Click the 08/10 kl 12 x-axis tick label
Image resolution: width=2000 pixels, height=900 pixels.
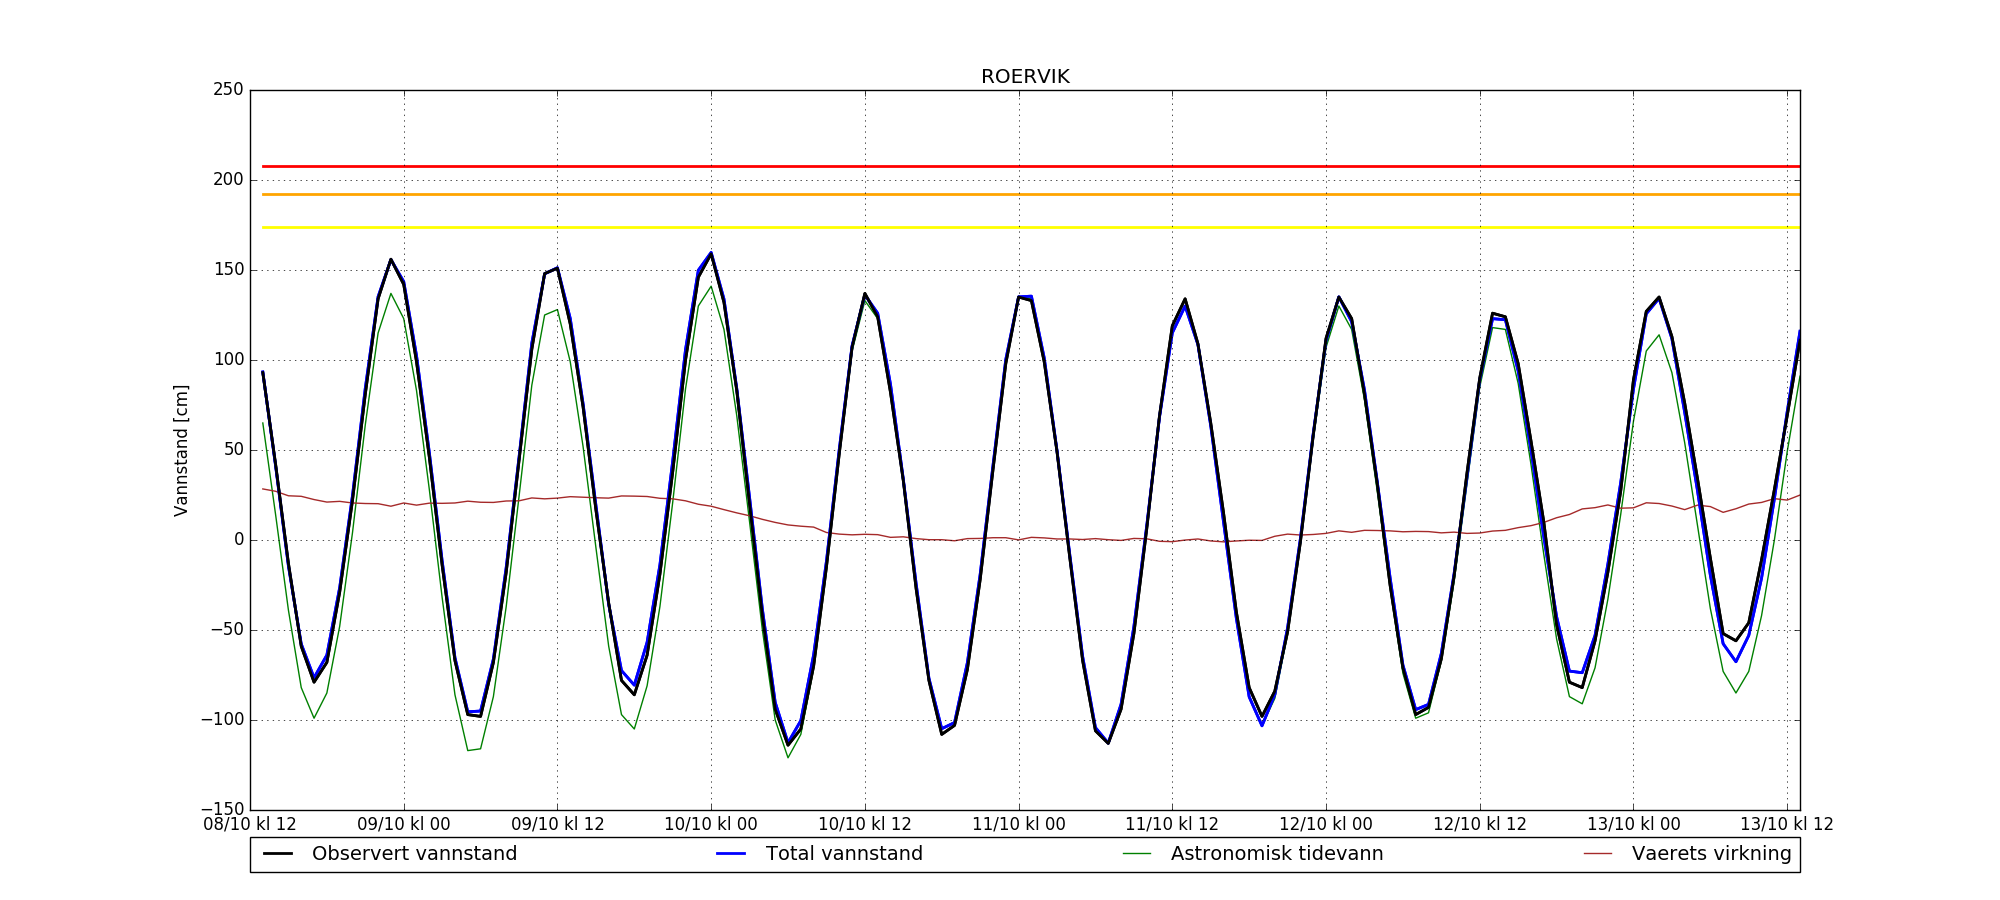pyautogui.click(x=250, y=825)
